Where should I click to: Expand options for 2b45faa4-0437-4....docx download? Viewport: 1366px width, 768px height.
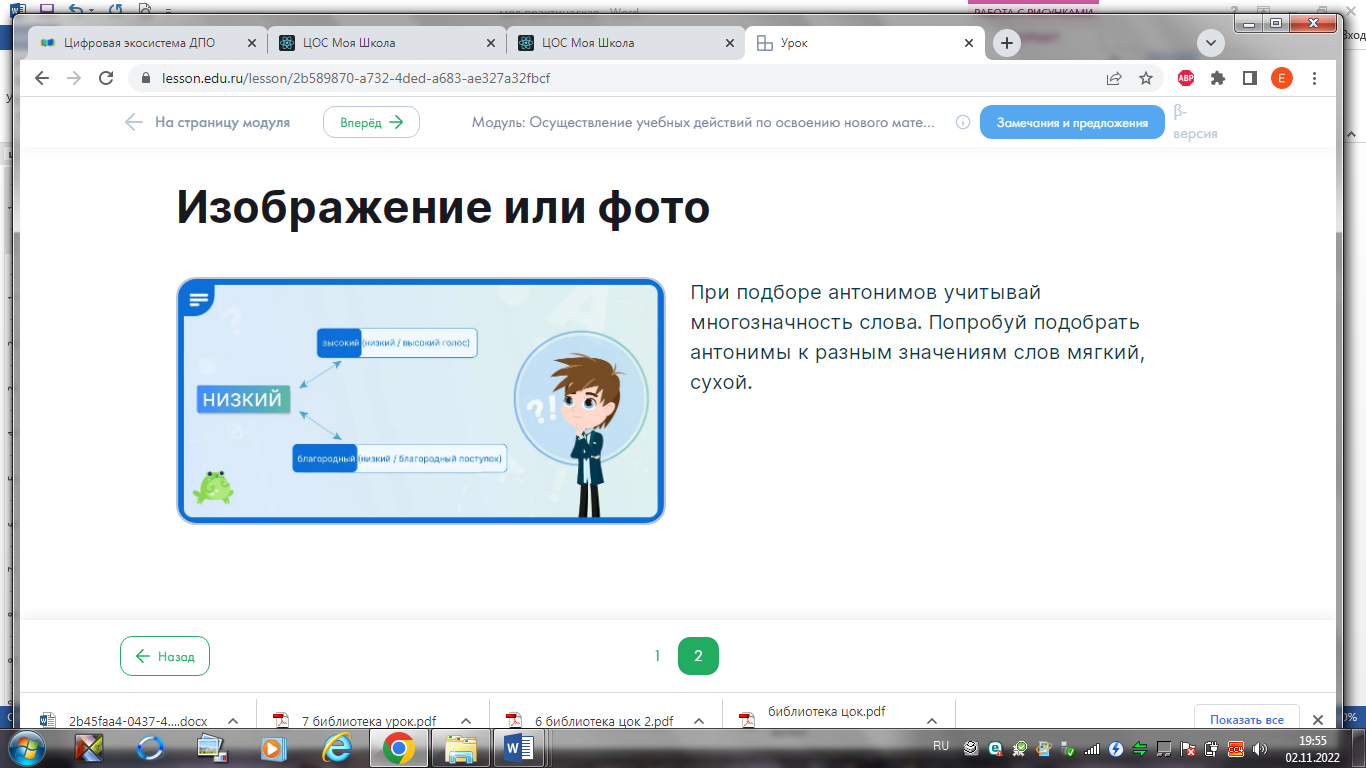click(232, 721)
